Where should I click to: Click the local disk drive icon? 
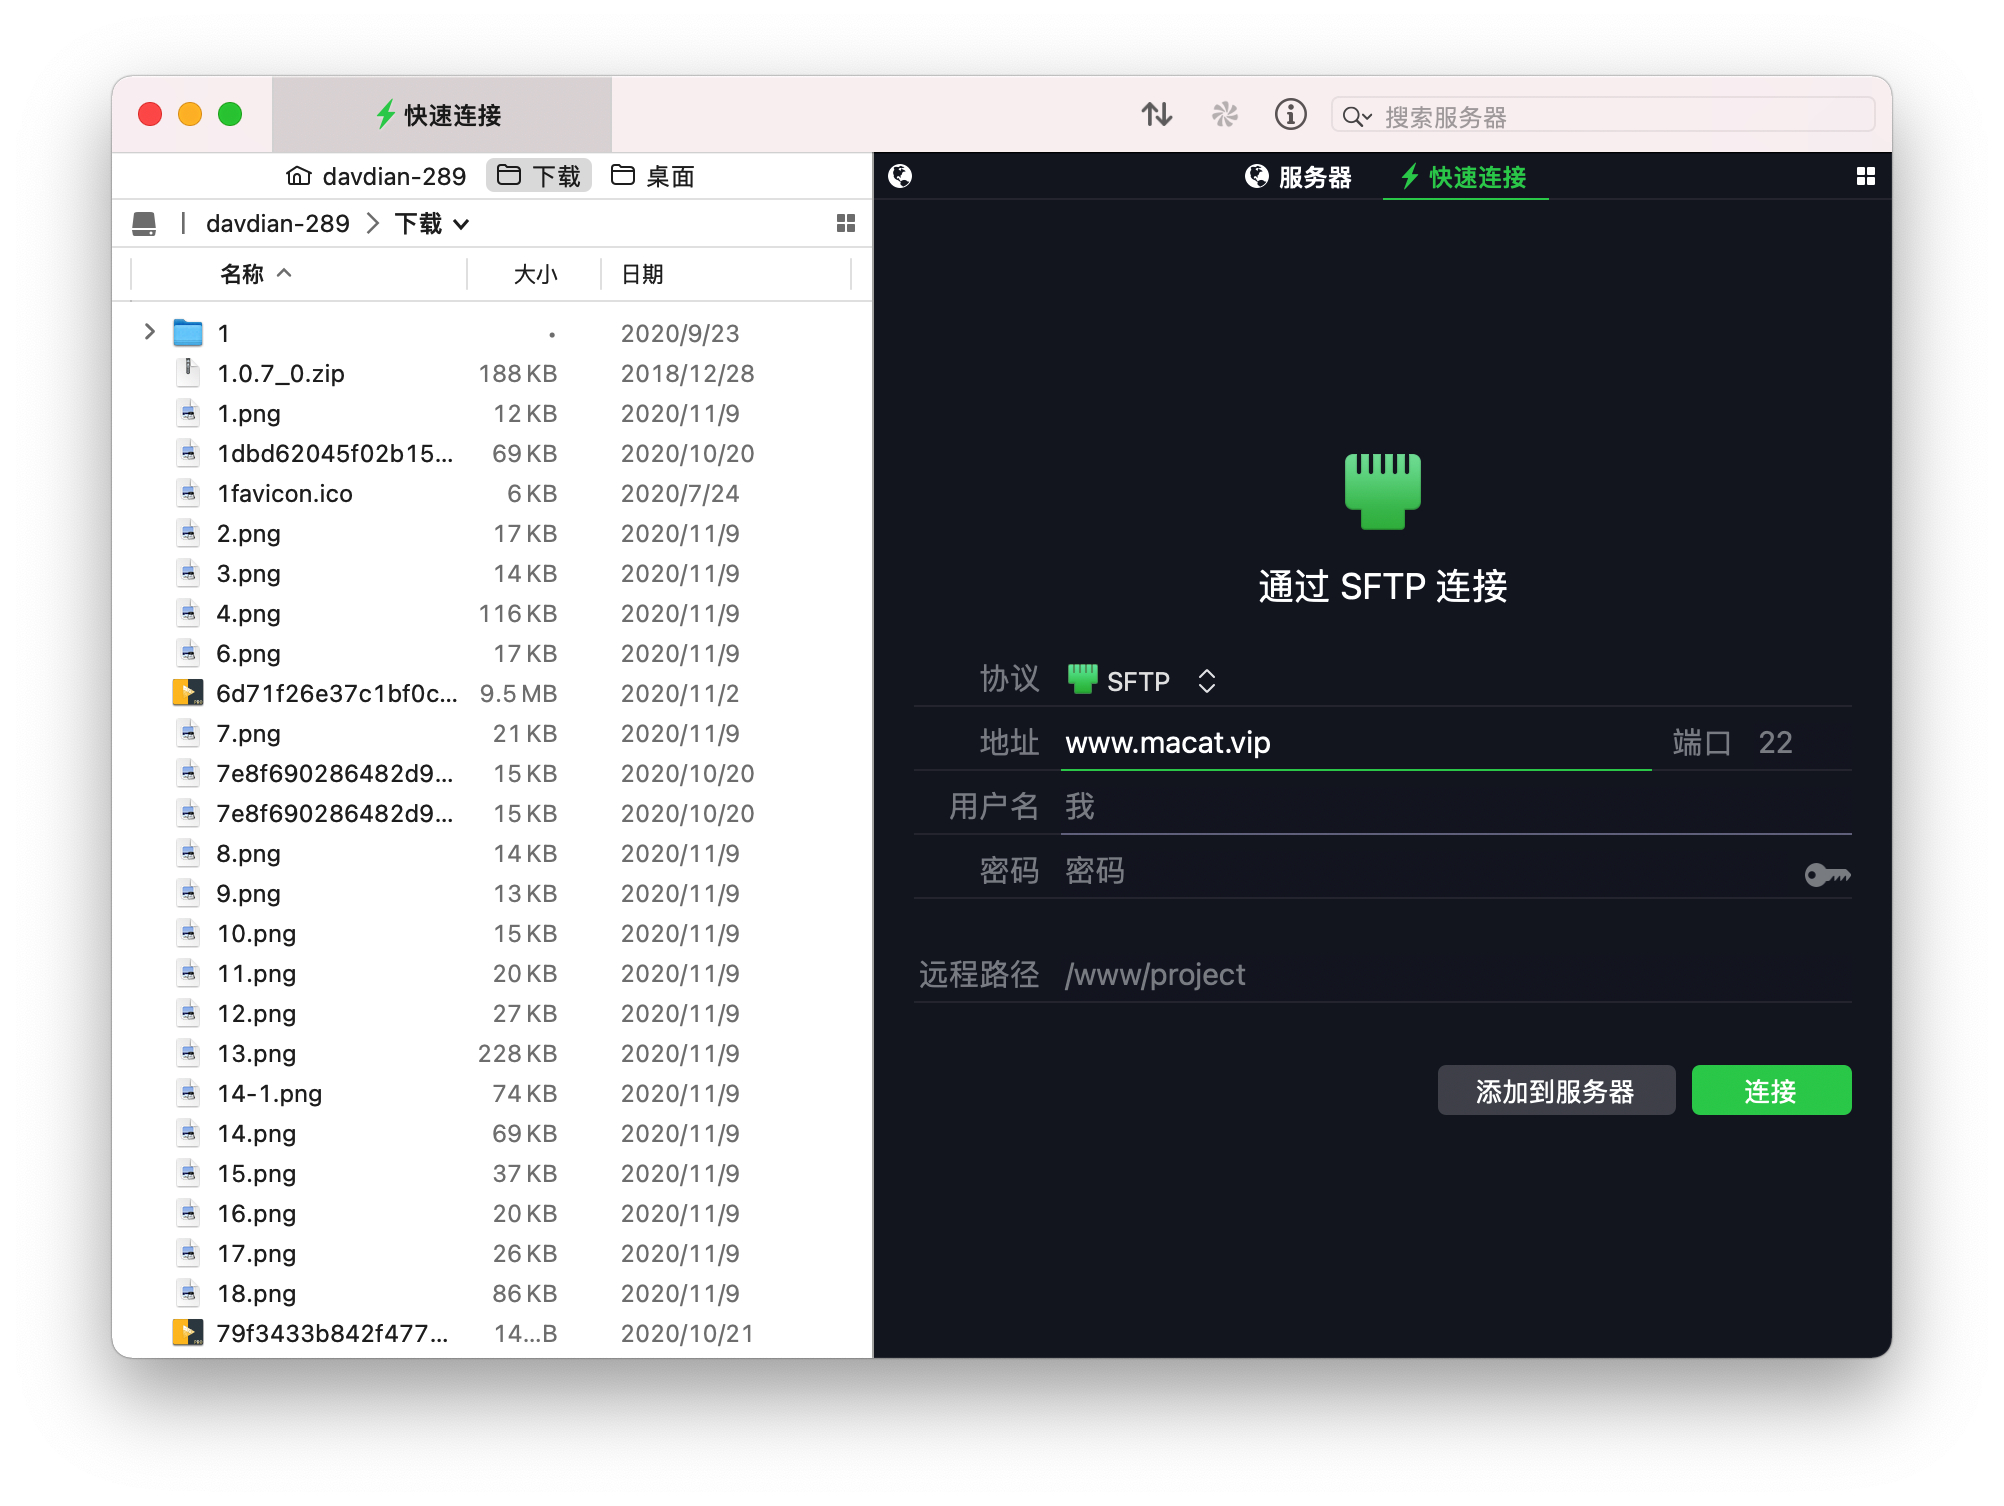point(144,224)
